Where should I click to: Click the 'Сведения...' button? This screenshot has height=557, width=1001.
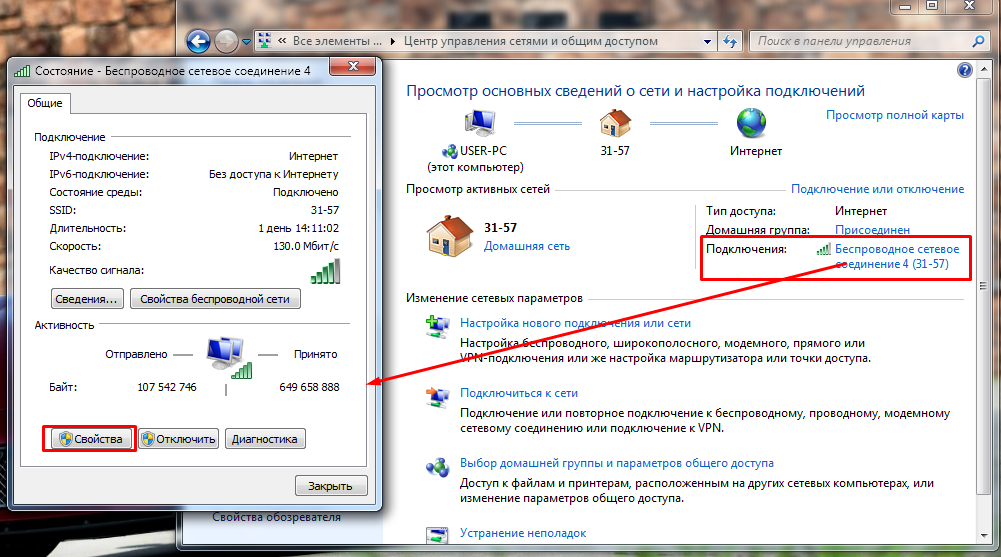(87, 299)
